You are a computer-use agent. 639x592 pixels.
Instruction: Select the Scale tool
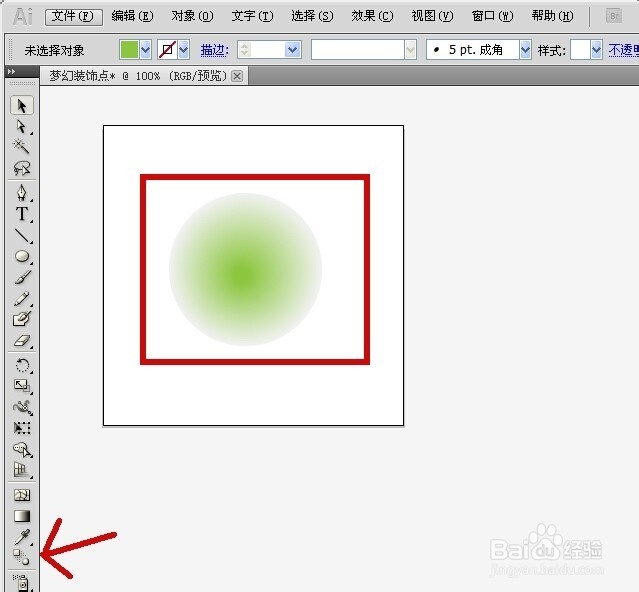pos(22,385)
